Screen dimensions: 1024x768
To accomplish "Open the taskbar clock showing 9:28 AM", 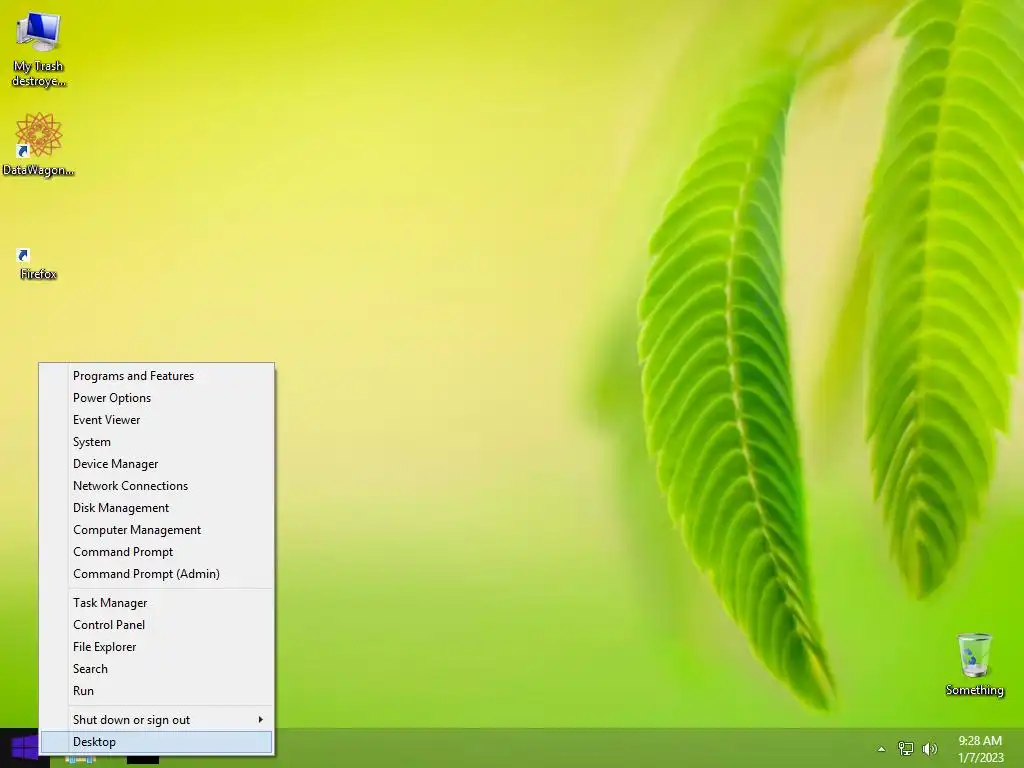I will pos(980,749).
